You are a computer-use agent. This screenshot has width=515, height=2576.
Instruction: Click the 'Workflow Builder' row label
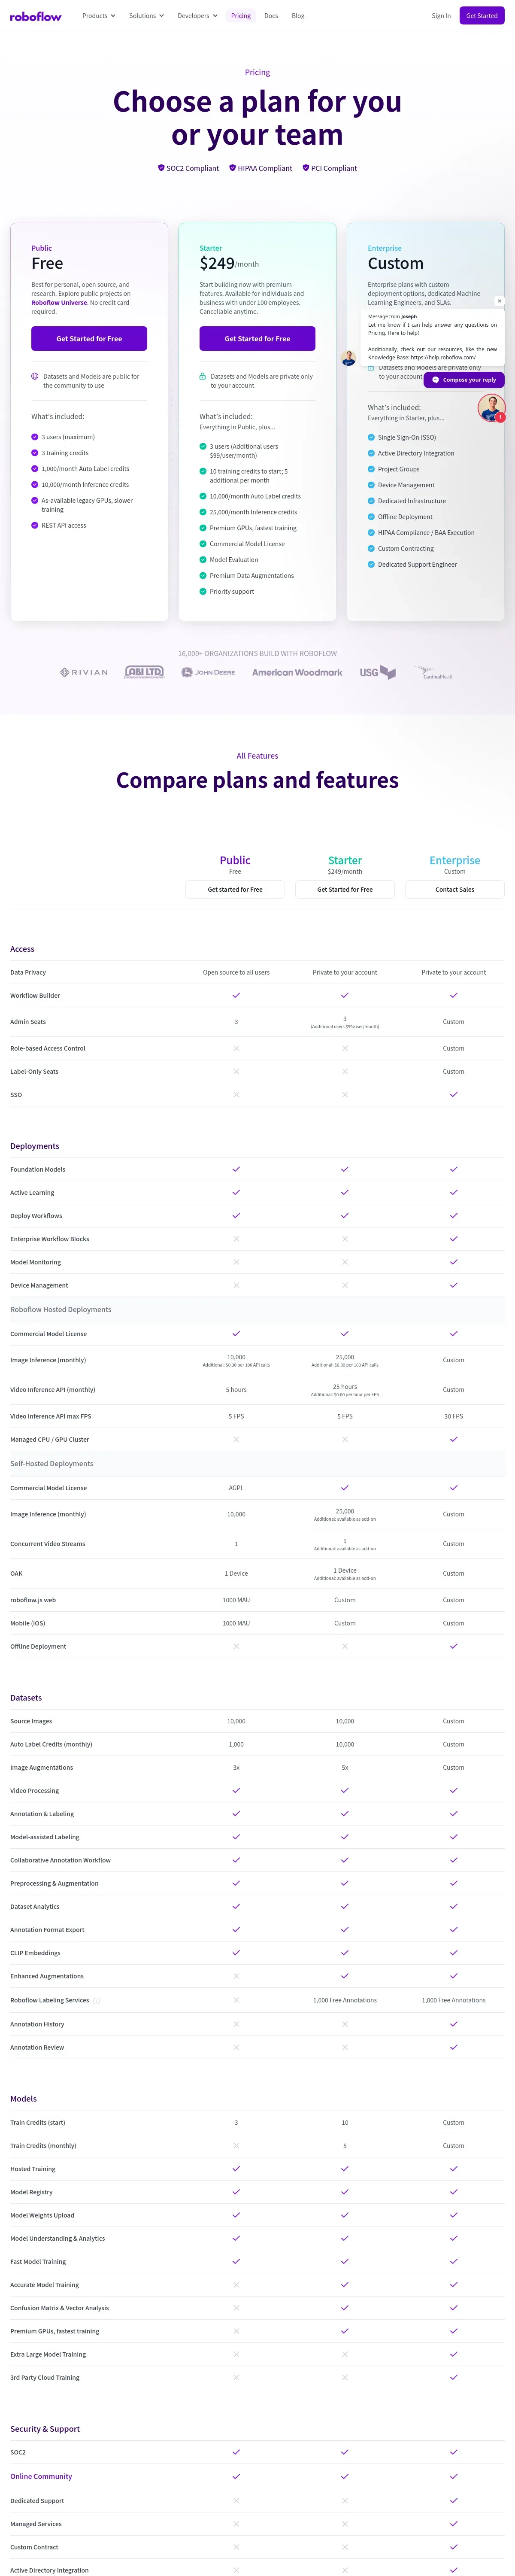35,996
